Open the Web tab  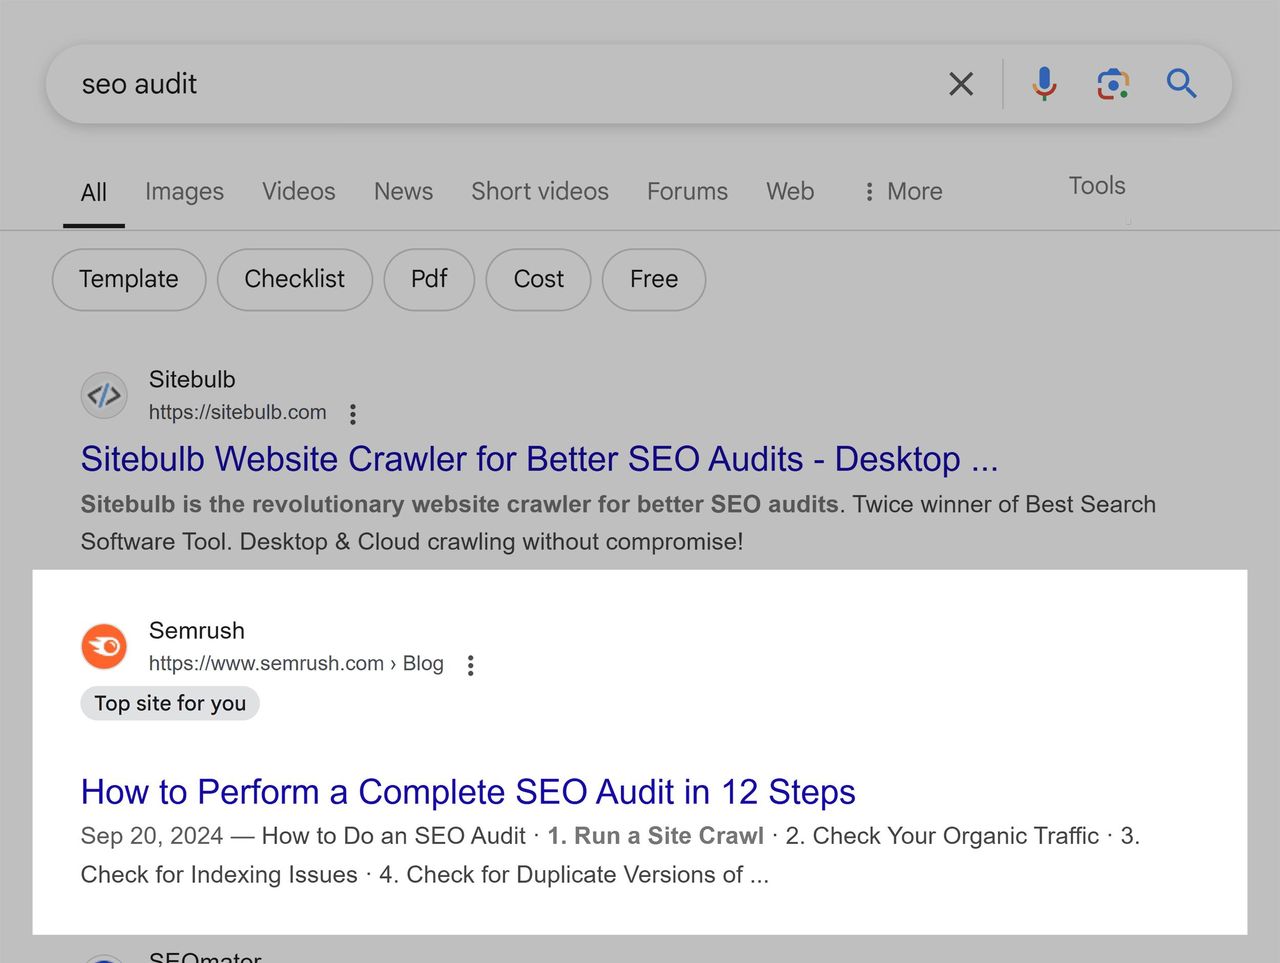coord(790,192)
